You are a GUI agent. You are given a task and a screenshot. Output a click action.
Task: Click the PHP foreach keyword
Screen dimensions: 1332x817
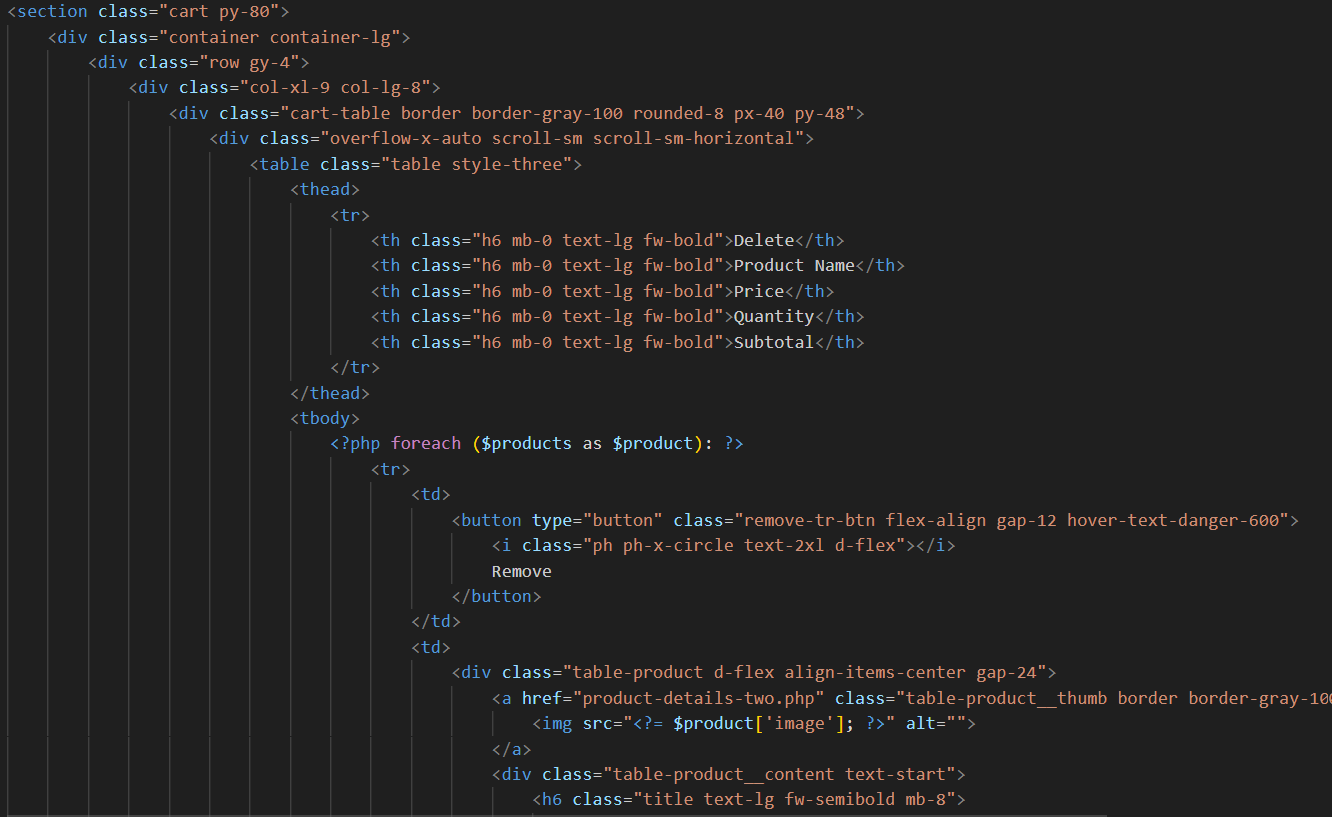pyautogui.click(x=426, y=442)
